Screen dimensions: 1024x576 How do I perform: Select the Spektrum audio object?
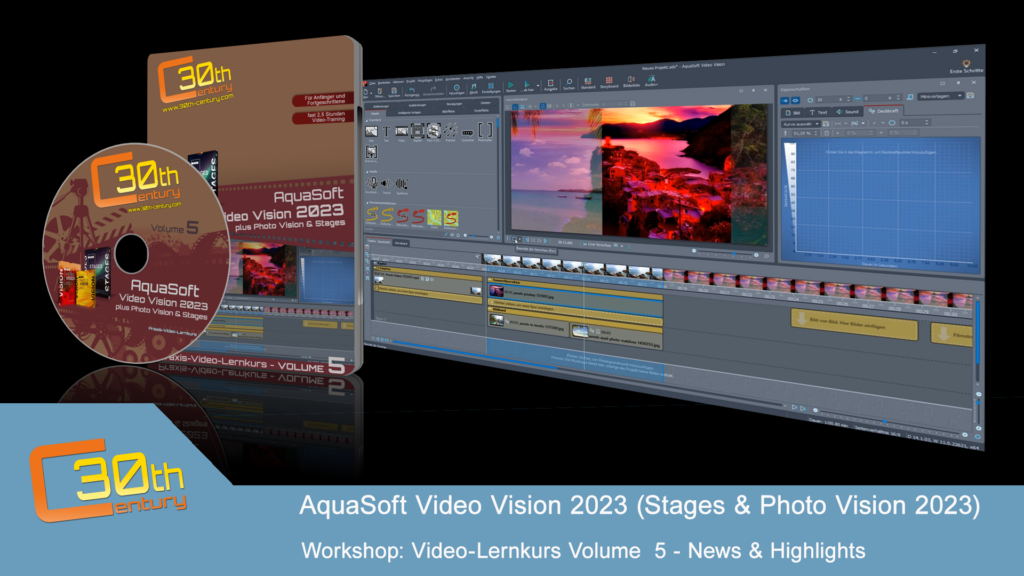pyautogui.click(x=402, y=185)
